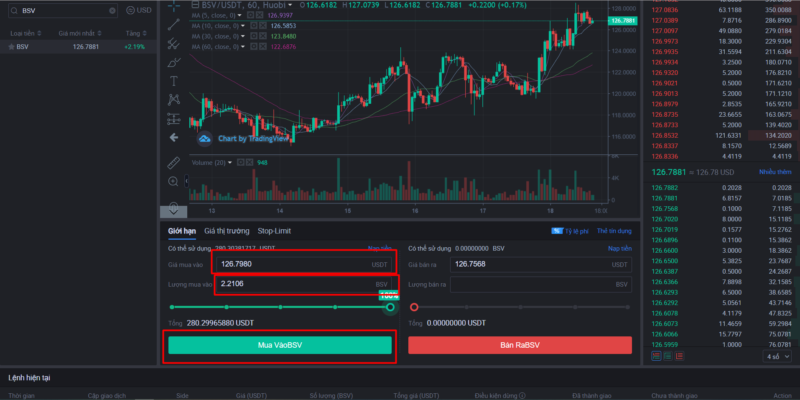Open Tỷ lệ phí fee rate link
Image resolution: width=800 pixels, height=400 pixels.
coord(570,231)
